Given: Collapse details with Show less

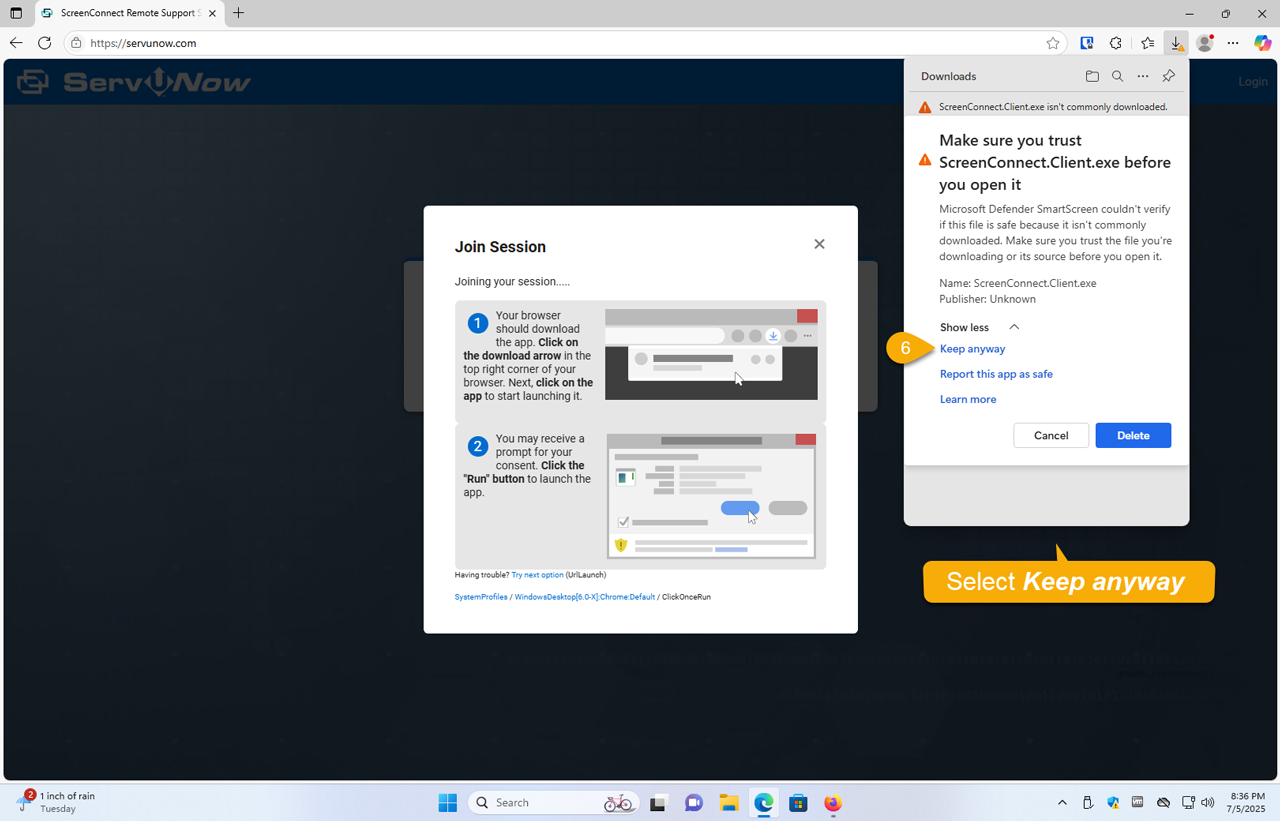Looking at the screenshot, I should 979,327.
